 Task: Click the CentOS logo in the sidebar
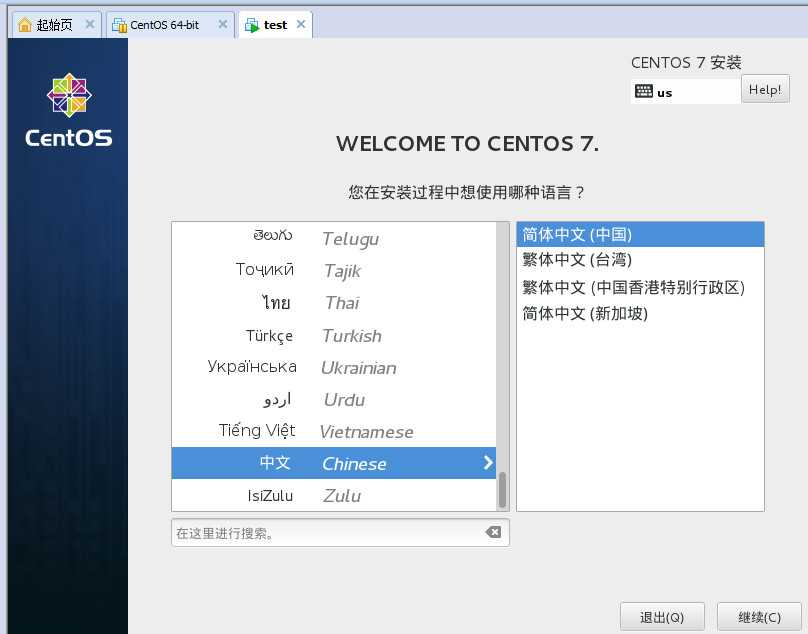tap(69, 110)
